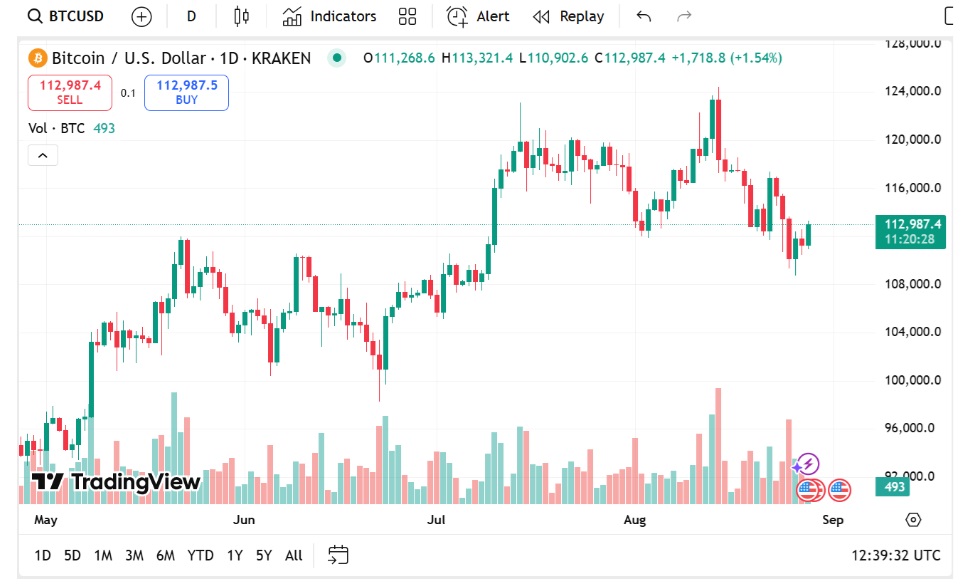Collapse the legend with the chevron button

point(42,155)
